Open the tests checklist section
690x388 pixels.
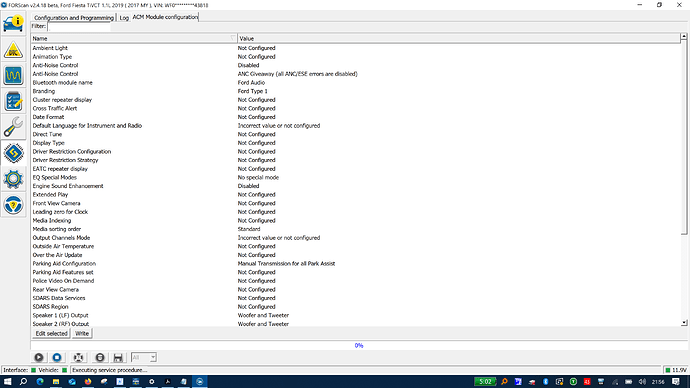click(x=13, y=101)
